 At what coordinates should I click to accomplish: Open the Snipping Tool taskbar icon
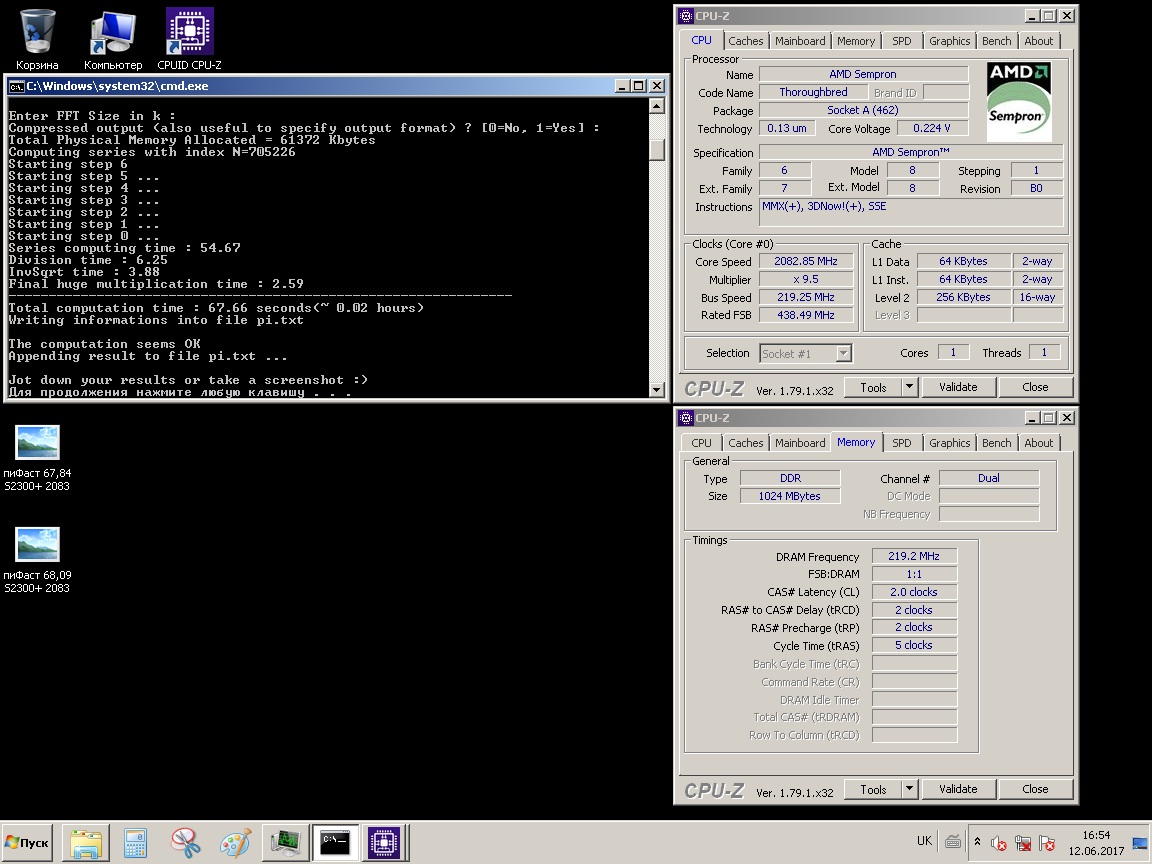185,843
